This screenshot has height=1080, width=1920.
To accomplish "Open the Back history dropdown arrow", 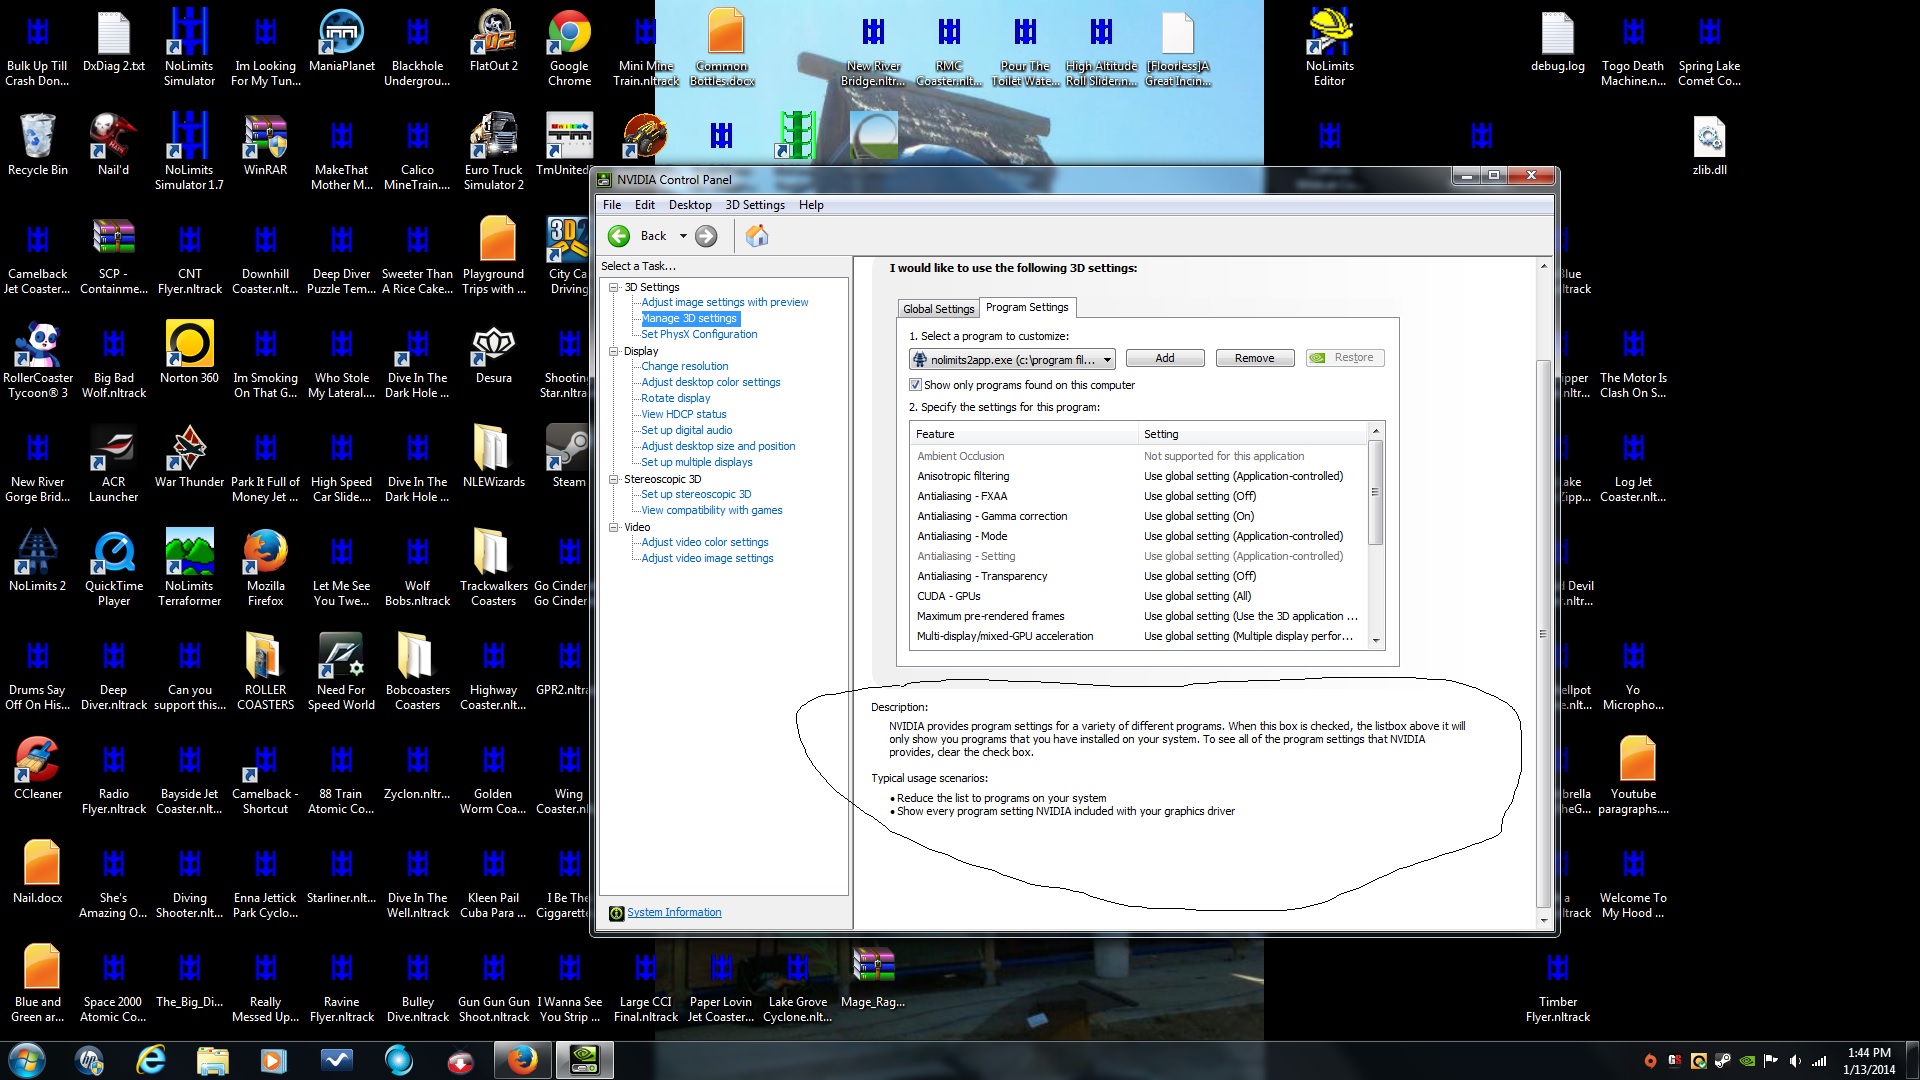I will coord(683,236).
